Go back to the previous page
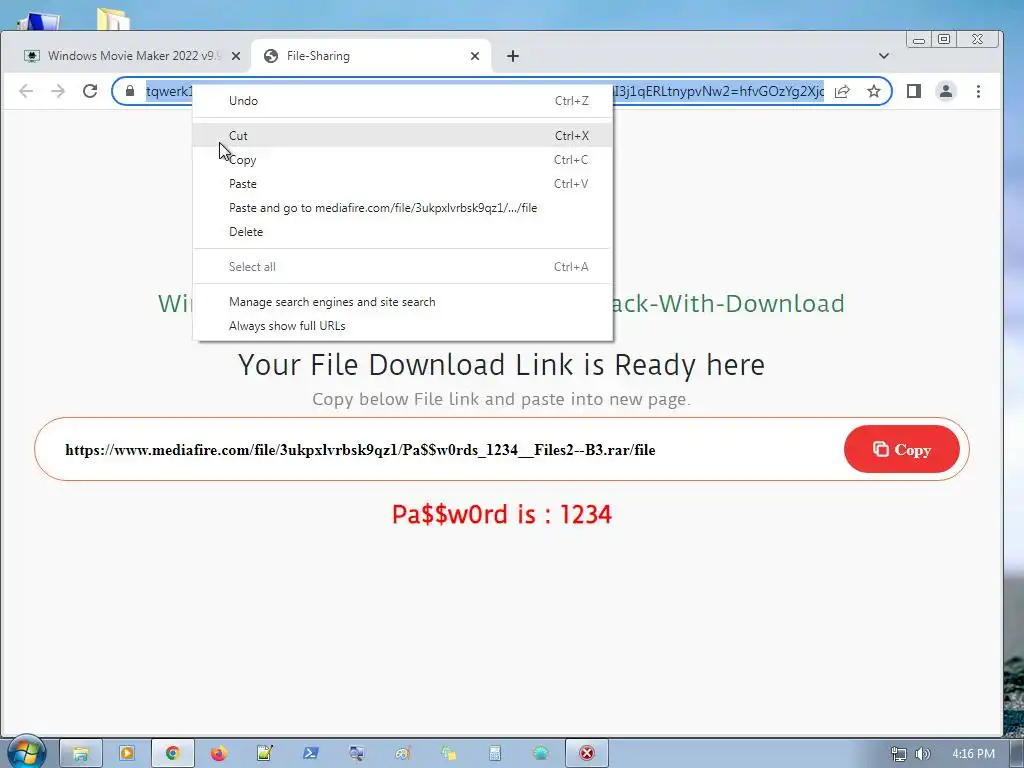Viewport: 1024px width, 768px height. (x=26, y=91)
